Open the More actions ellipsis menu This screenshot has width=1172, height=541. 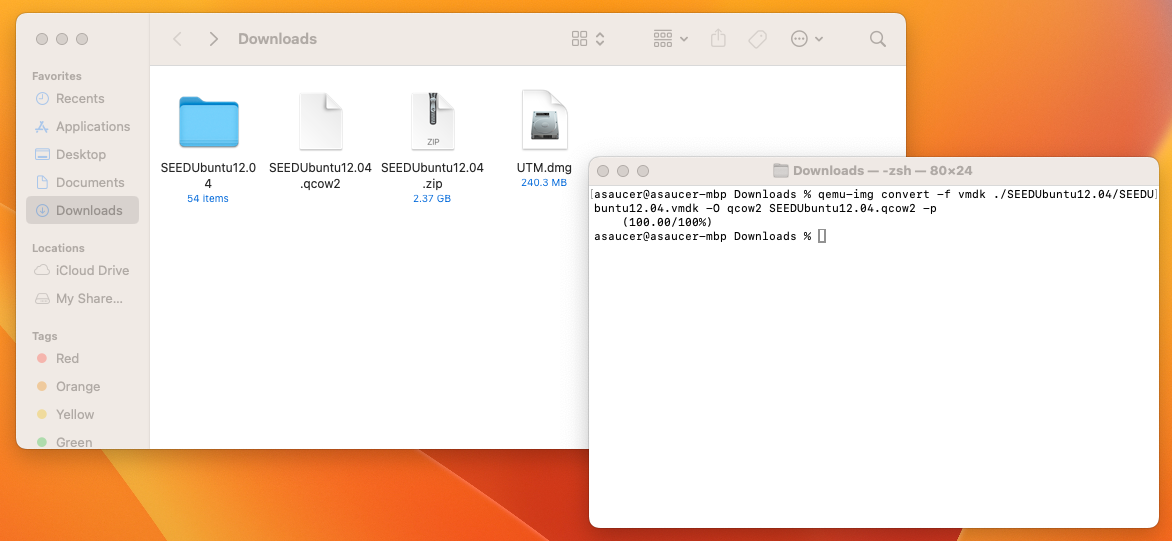(x=806, y=39)
